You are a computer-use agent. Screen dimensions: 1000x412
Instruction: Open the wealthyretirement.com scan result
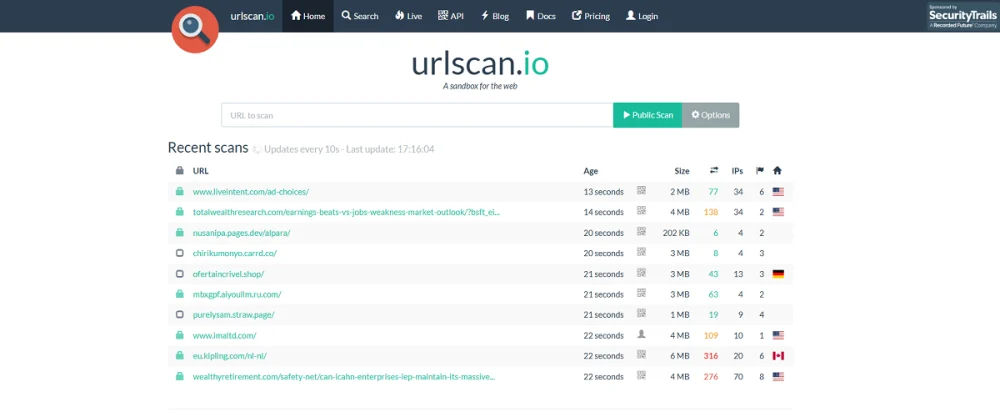pos(344,377)
